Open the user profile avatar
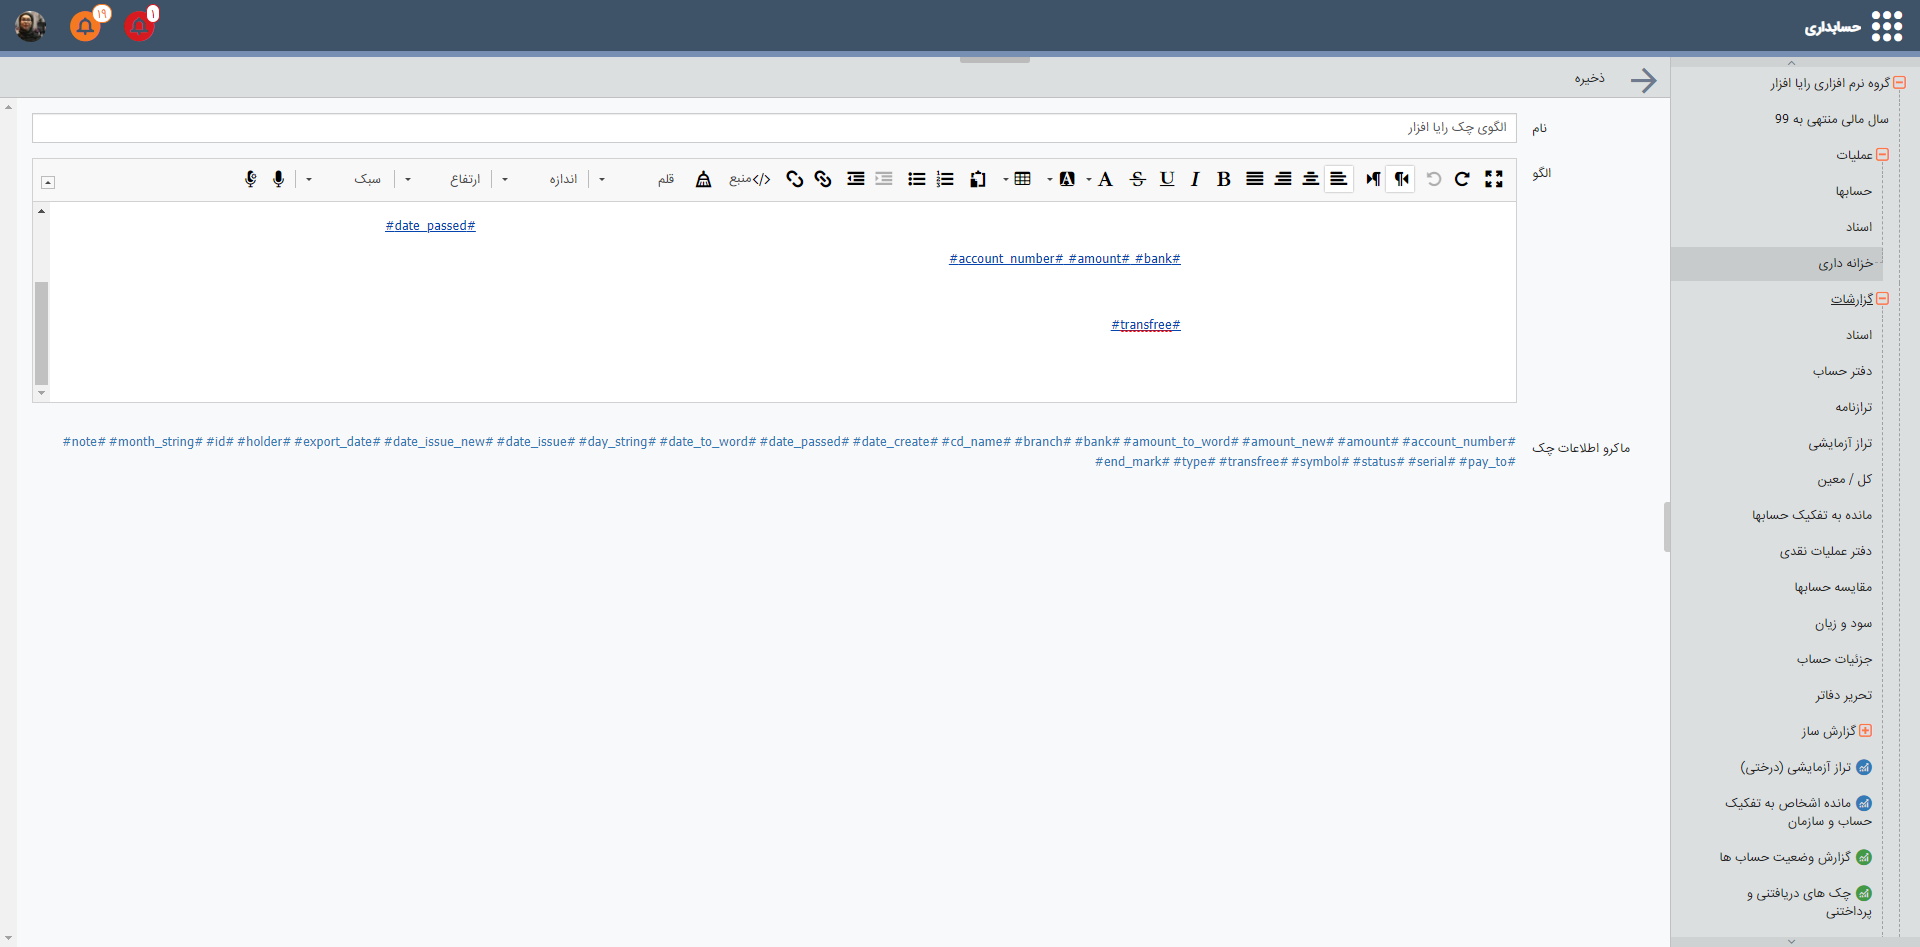 [31, 25]
